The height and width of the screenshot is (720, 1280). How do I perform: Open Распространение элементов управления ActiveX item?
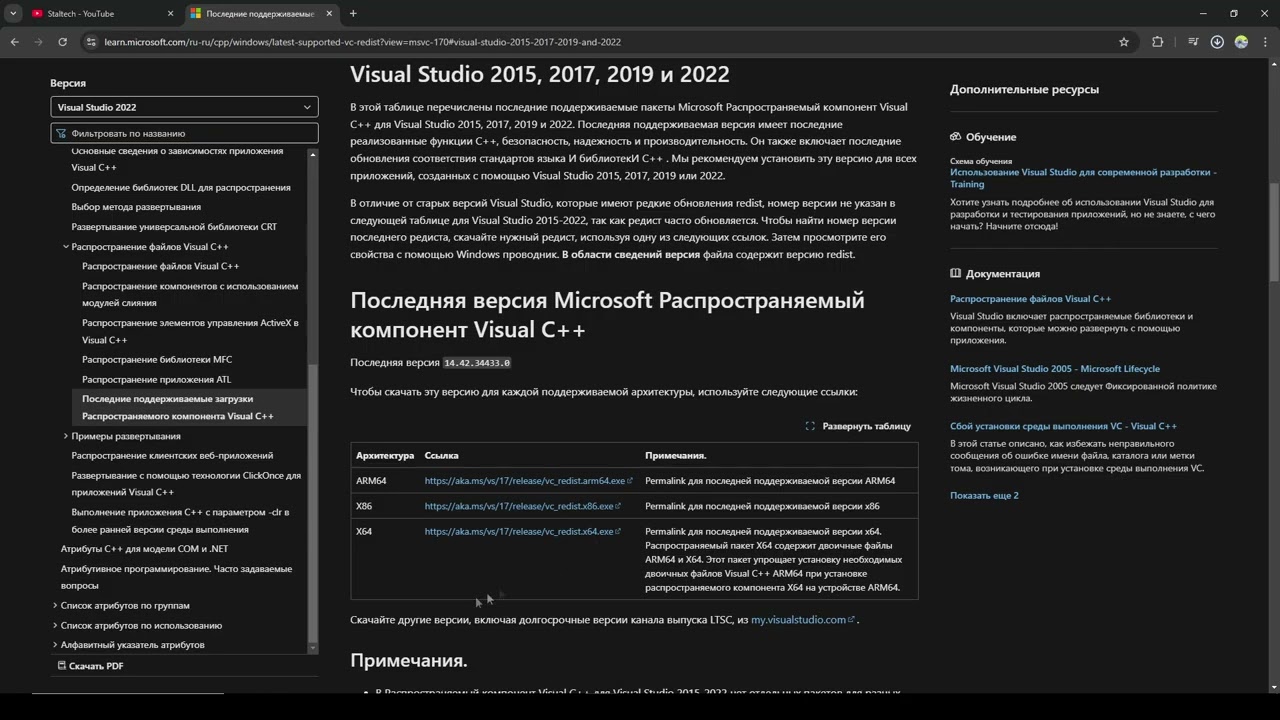pos(190,331)
